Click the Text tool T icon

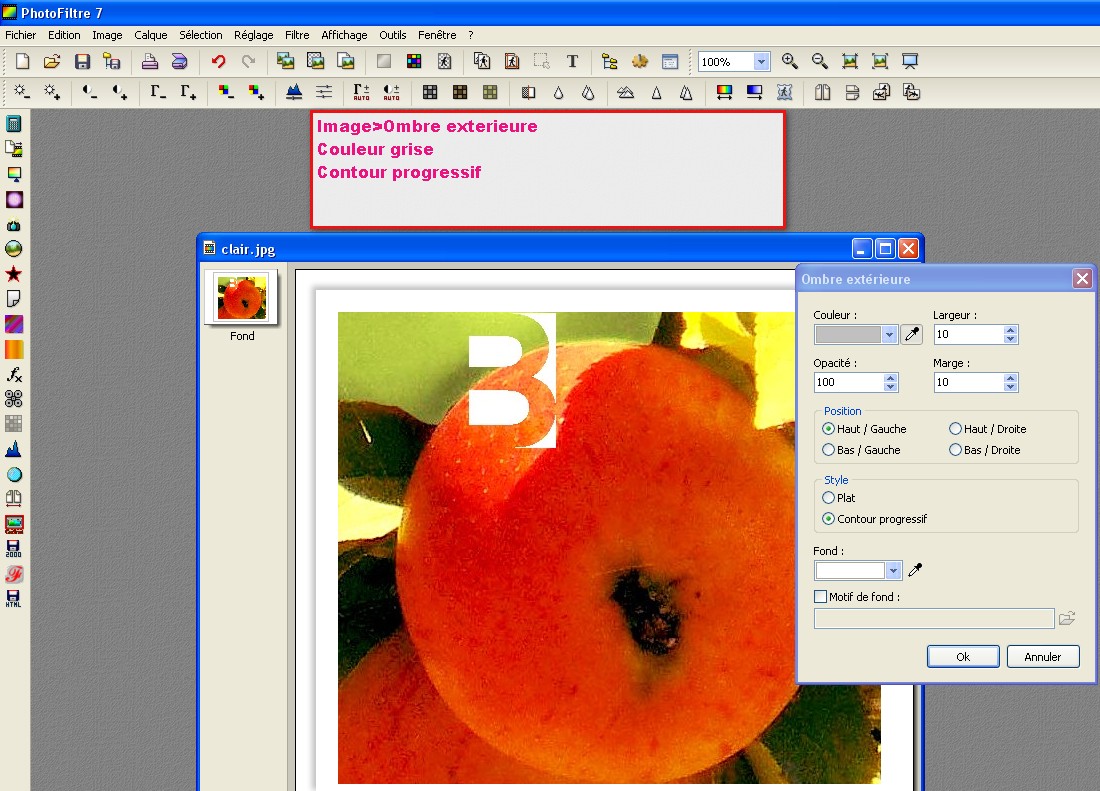click(x=572, y=62)
